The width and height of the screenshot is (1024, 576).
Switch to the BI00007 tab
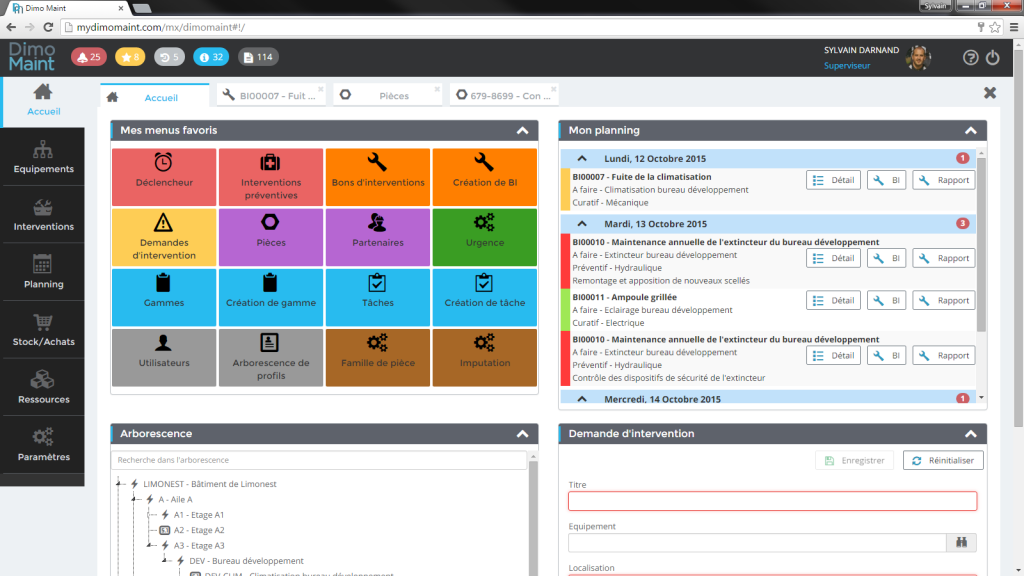tap(270, 96)
